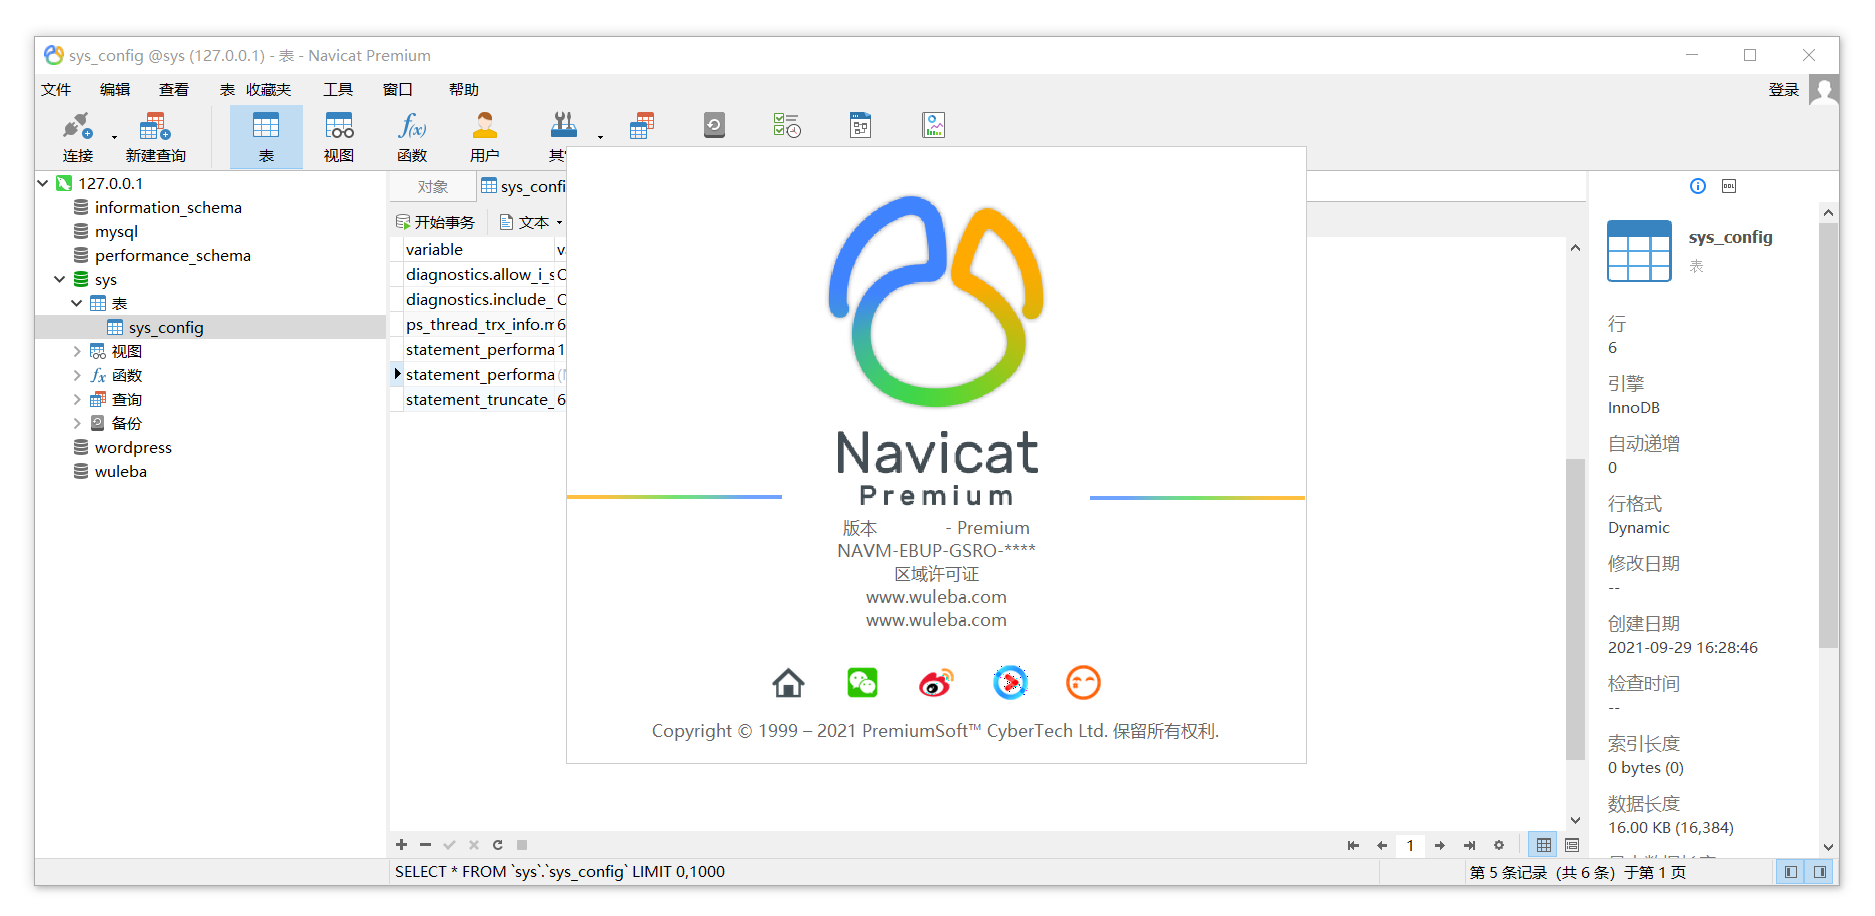Click the query table-calendar toolbar icon

(x=641, y=126)
